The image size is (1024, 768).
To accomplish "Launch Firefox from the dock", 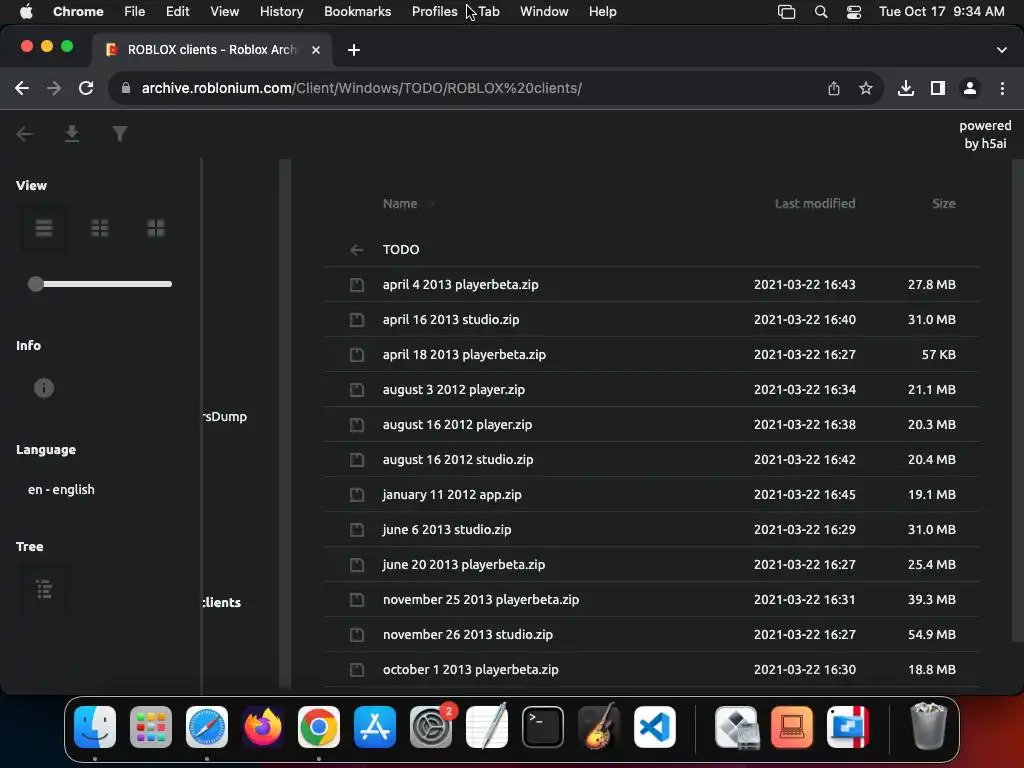I will click(263, 727).
